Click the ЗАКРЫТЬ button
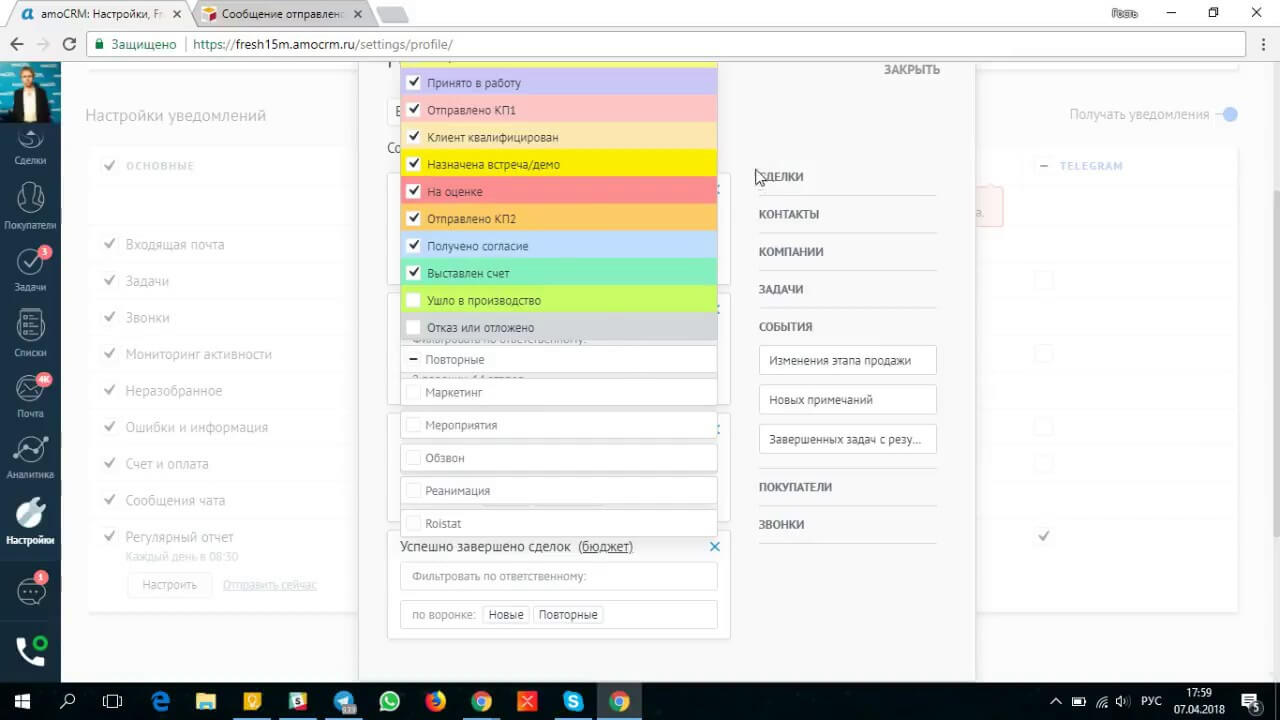This screenshot has width=1280, height=720. click(911, 69)
